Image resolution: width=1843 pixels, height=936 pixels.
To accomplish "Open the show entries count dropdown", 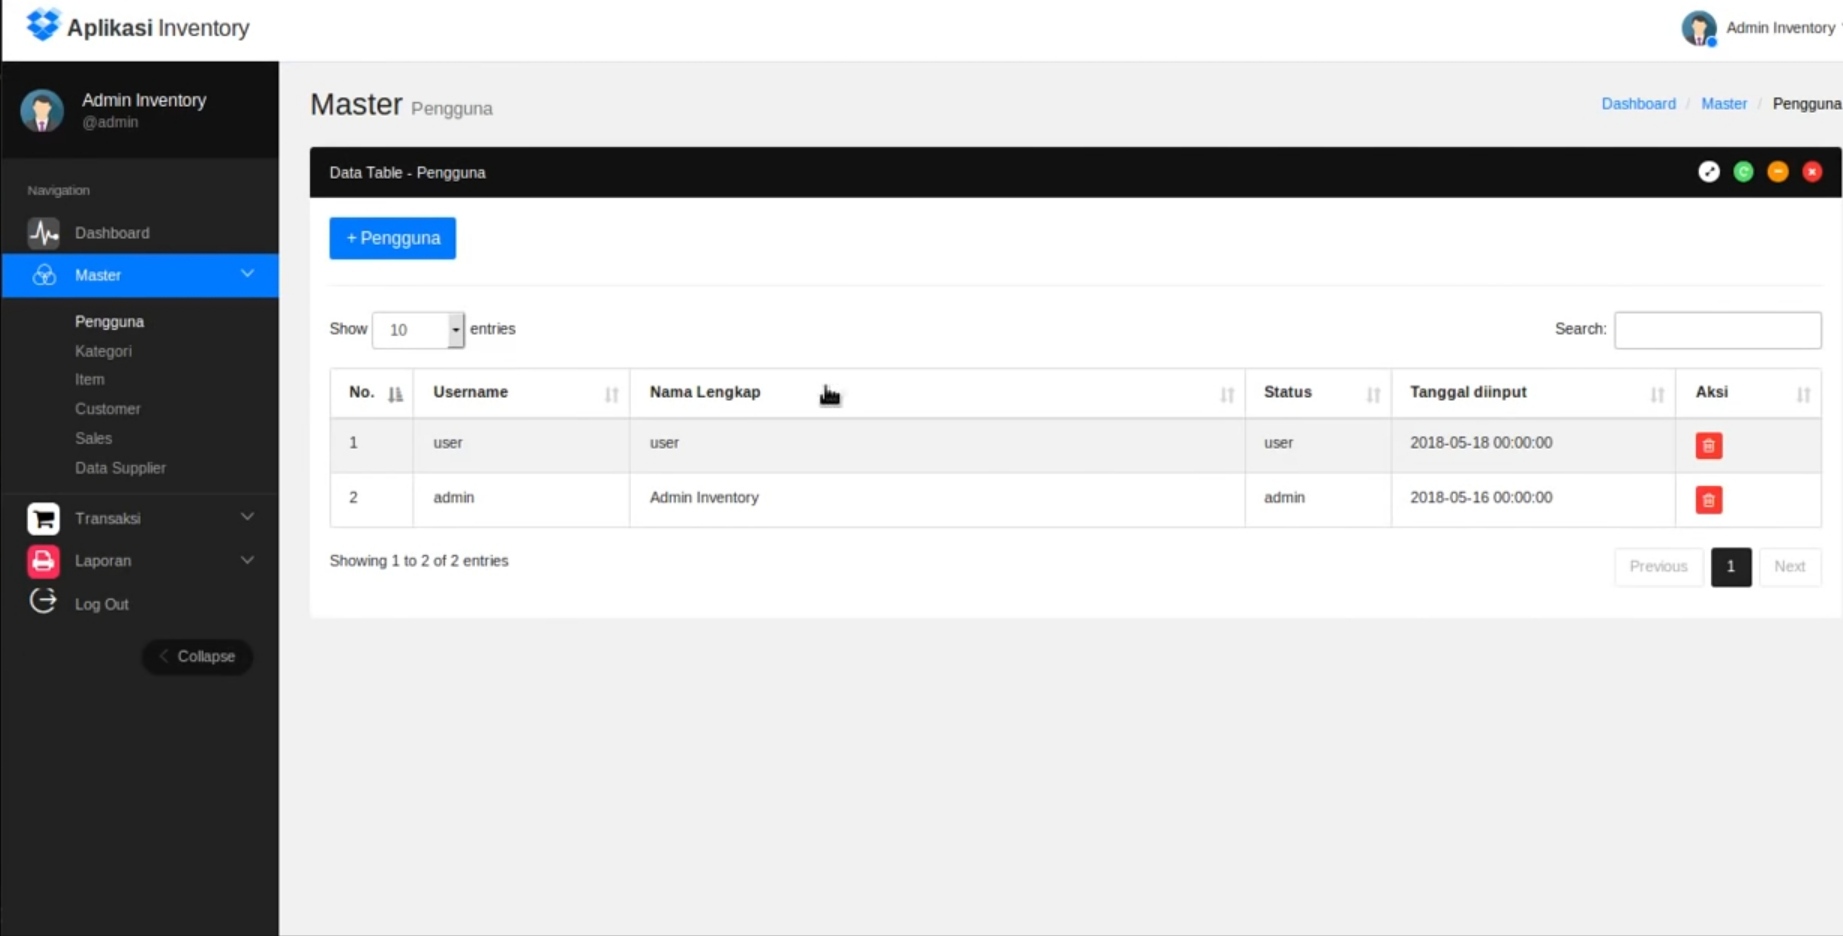I will pos(418,330).
